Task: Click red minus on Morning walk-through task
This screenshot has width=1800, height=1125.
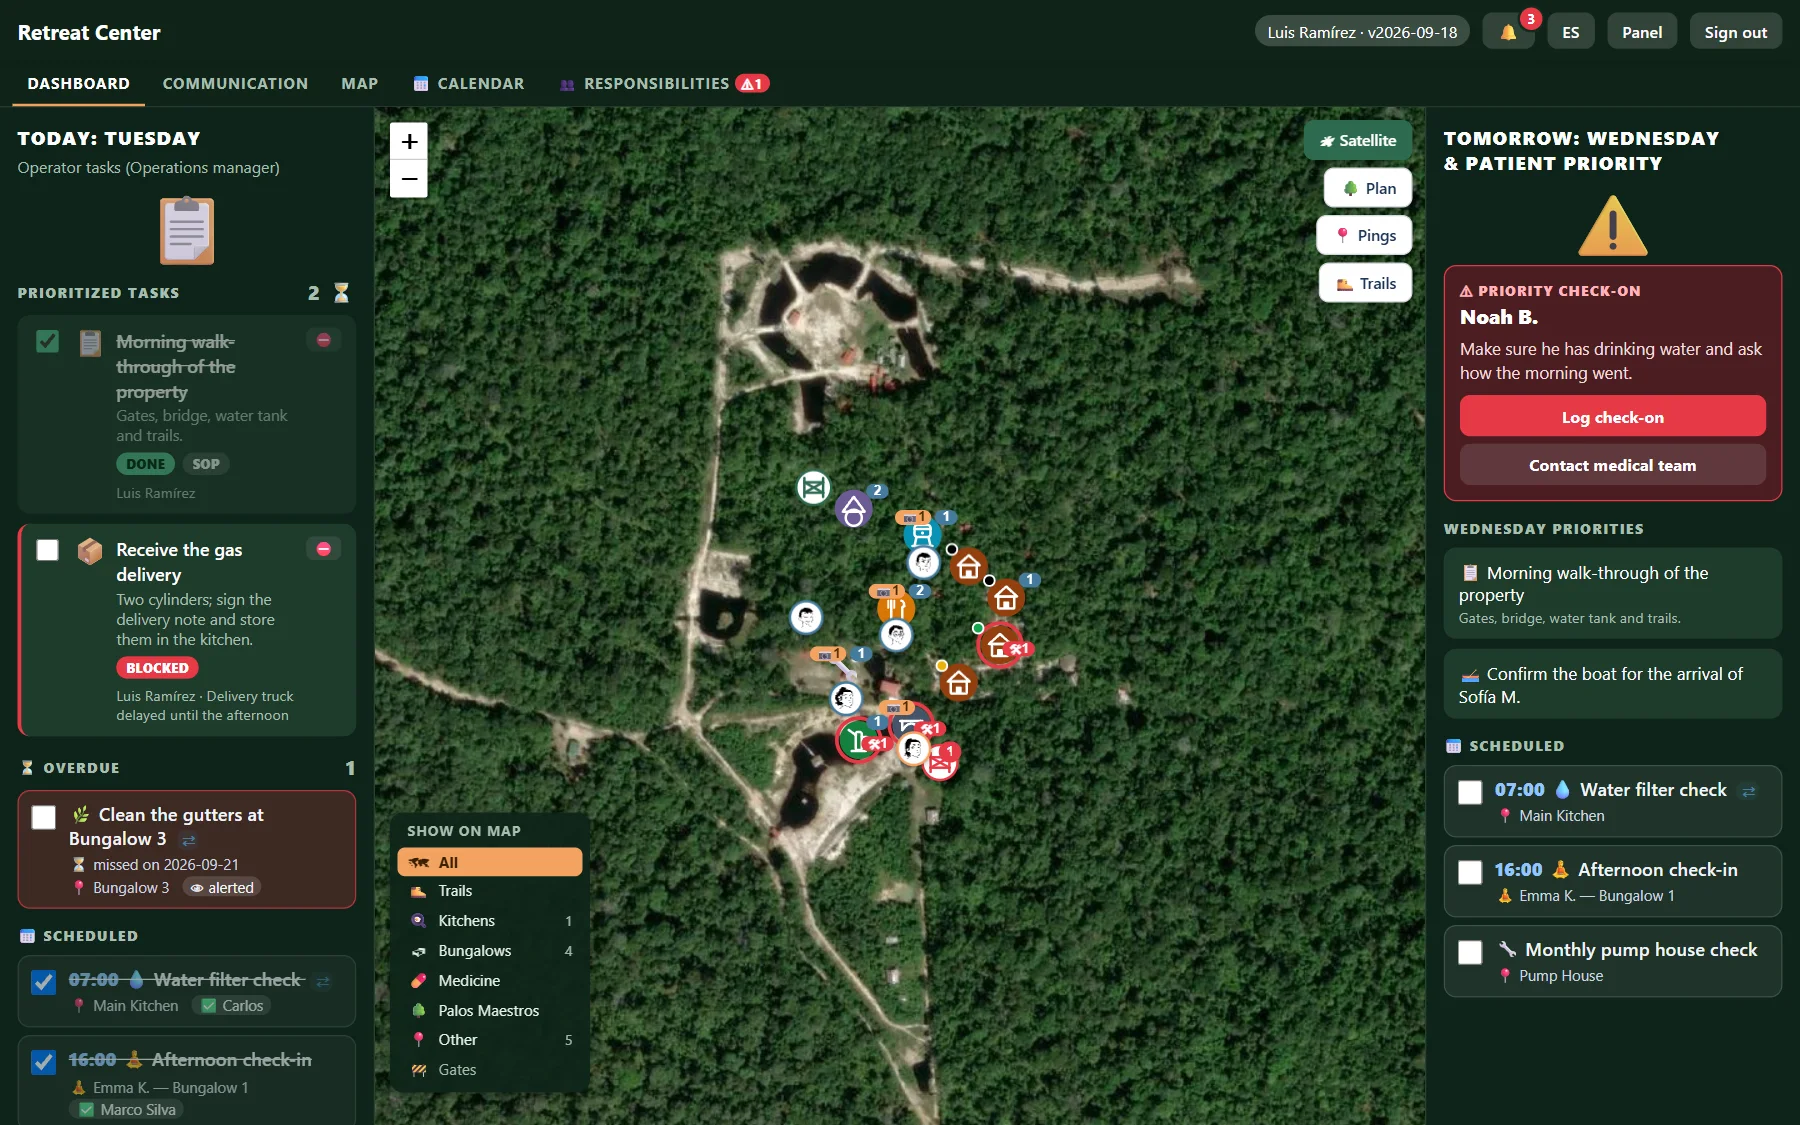Action: click(324, 340)
